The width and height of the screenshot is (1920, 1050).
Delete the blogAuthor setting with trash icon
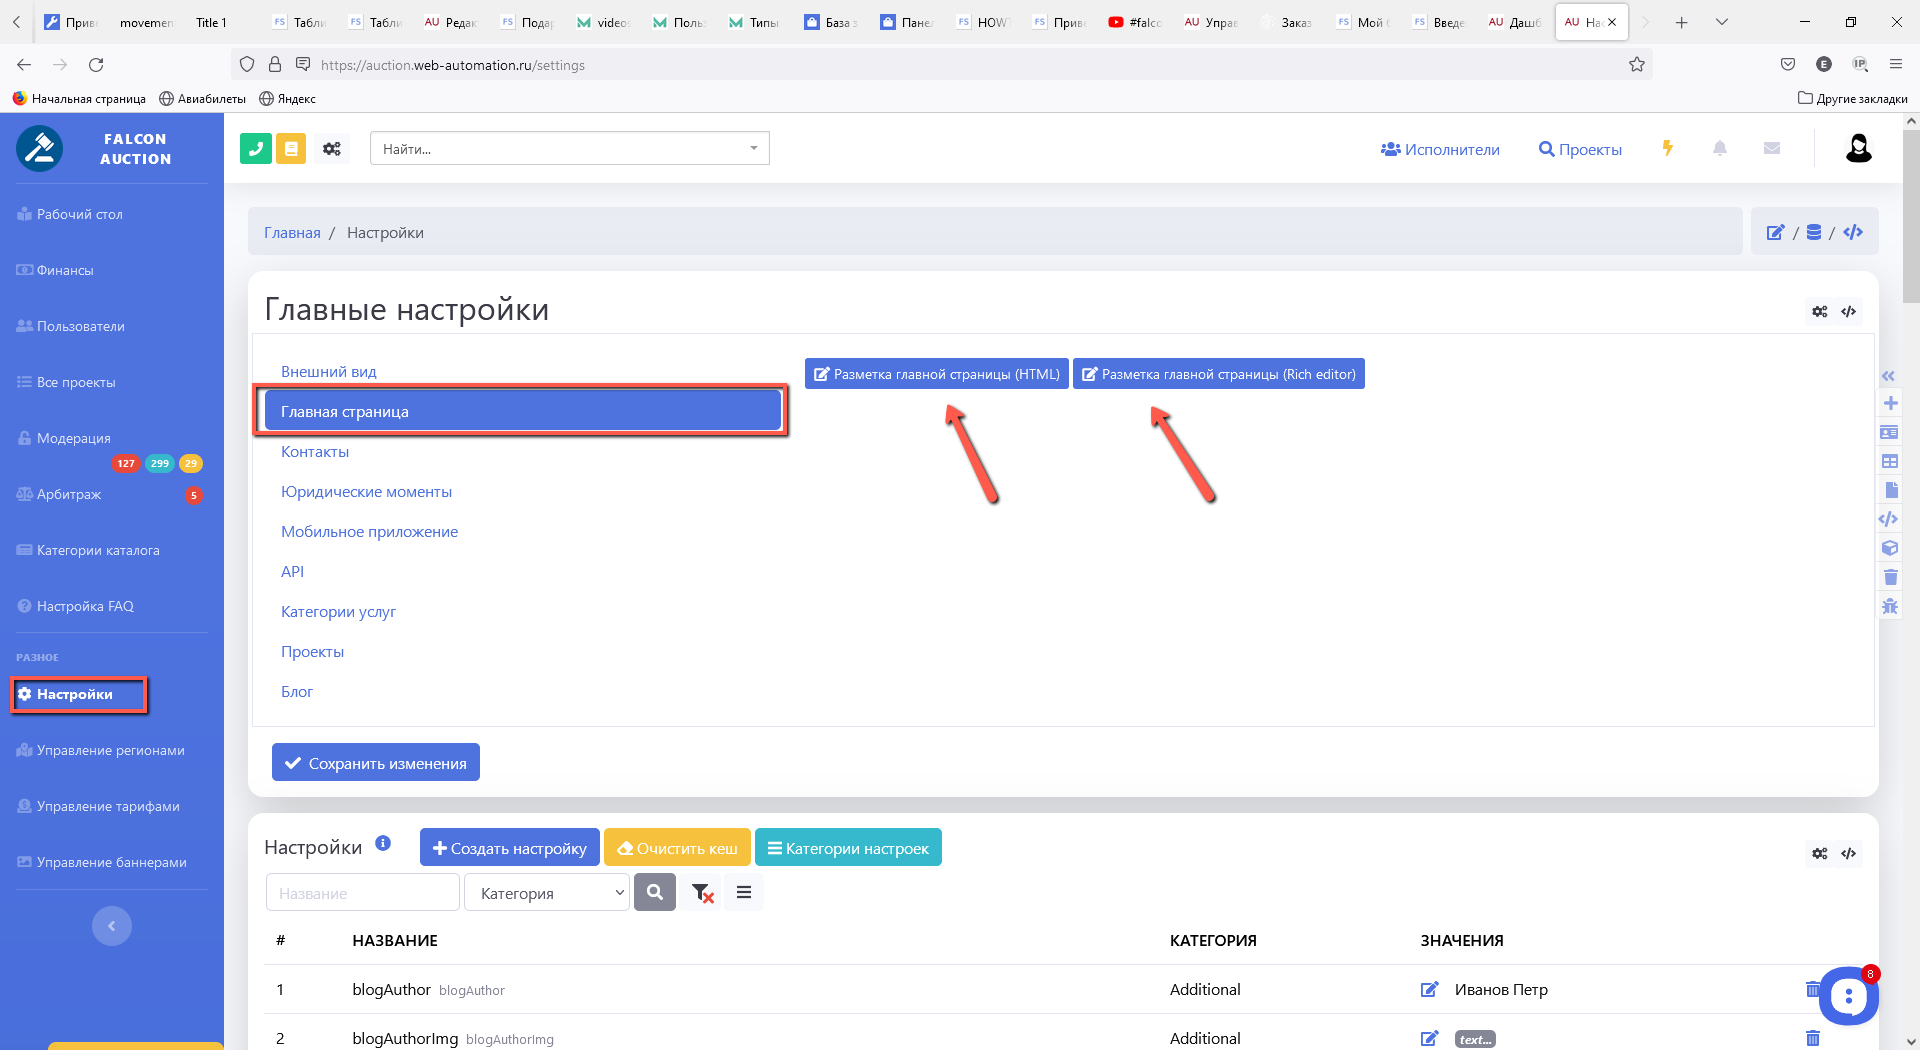[x=1812, y=989]
